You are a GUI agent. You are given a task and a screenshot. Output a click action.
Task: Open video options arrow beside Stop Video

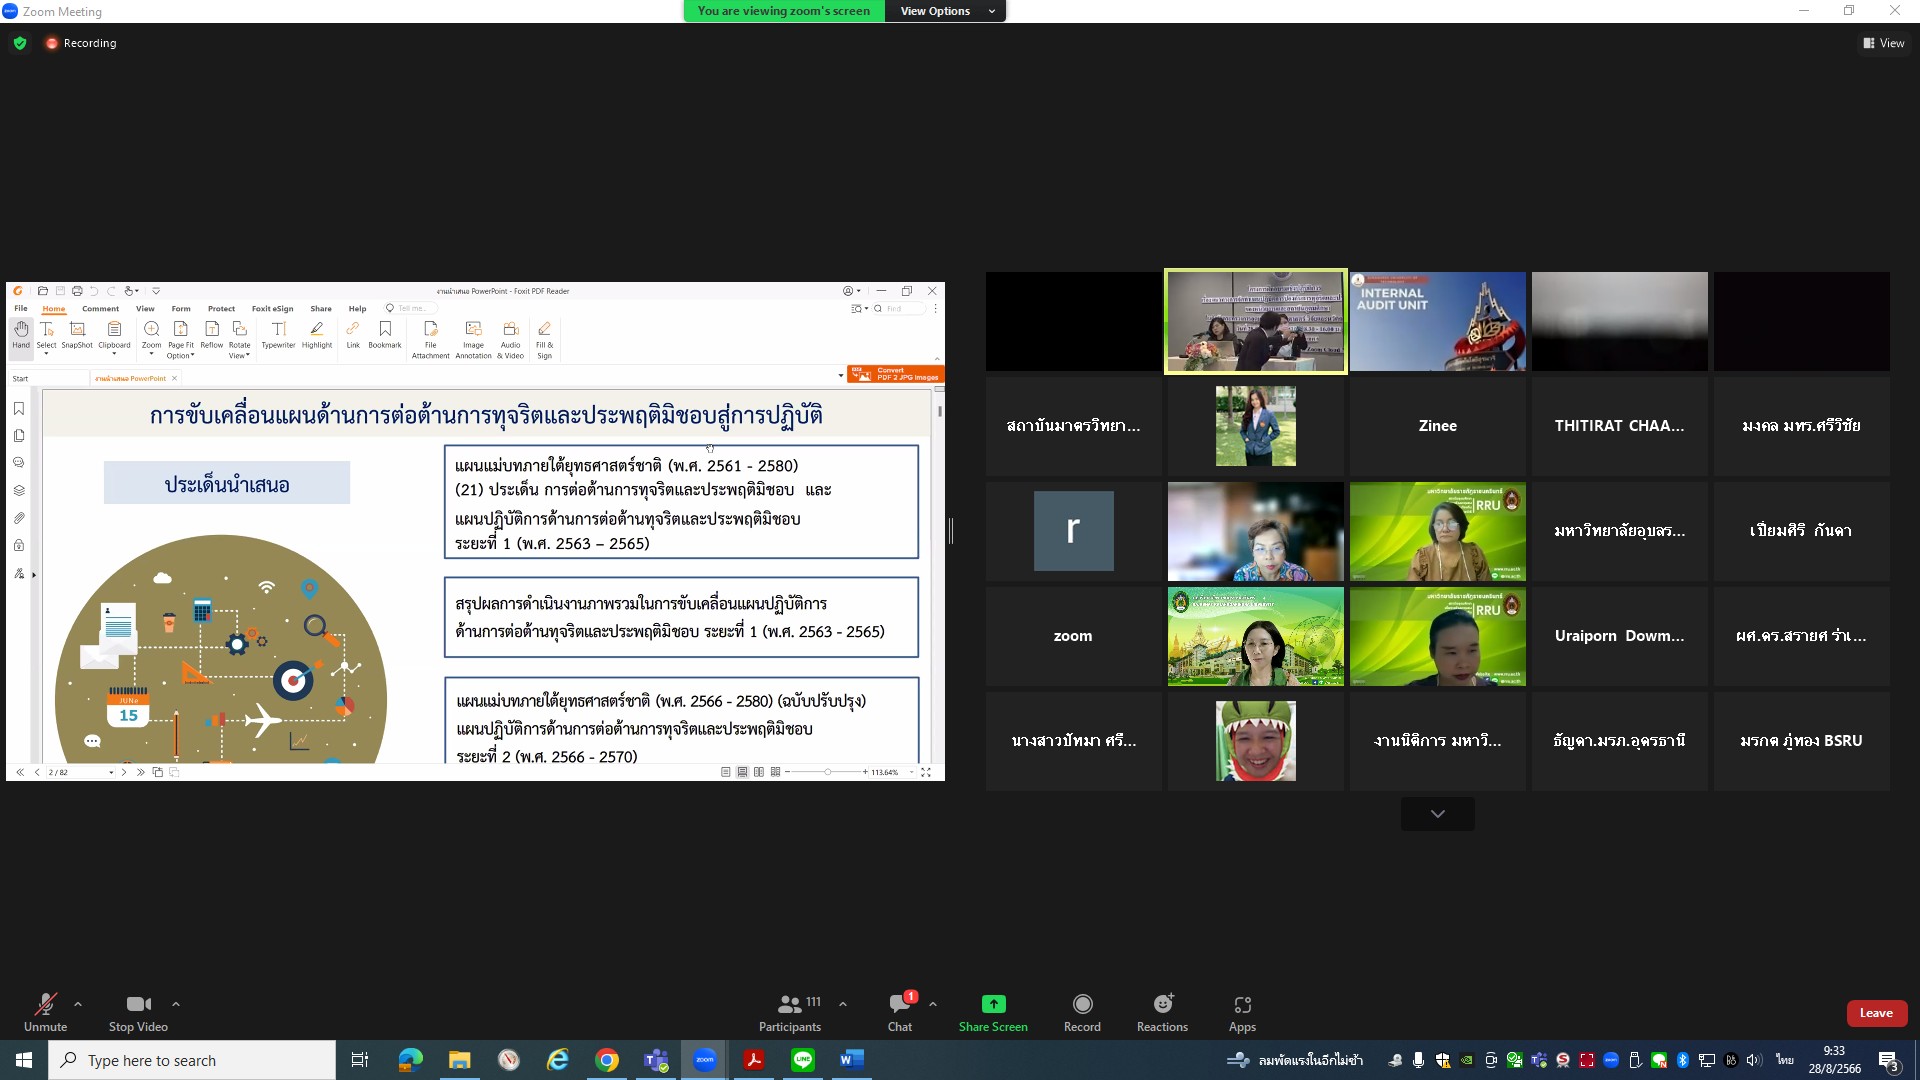[x=176, y=1004]
